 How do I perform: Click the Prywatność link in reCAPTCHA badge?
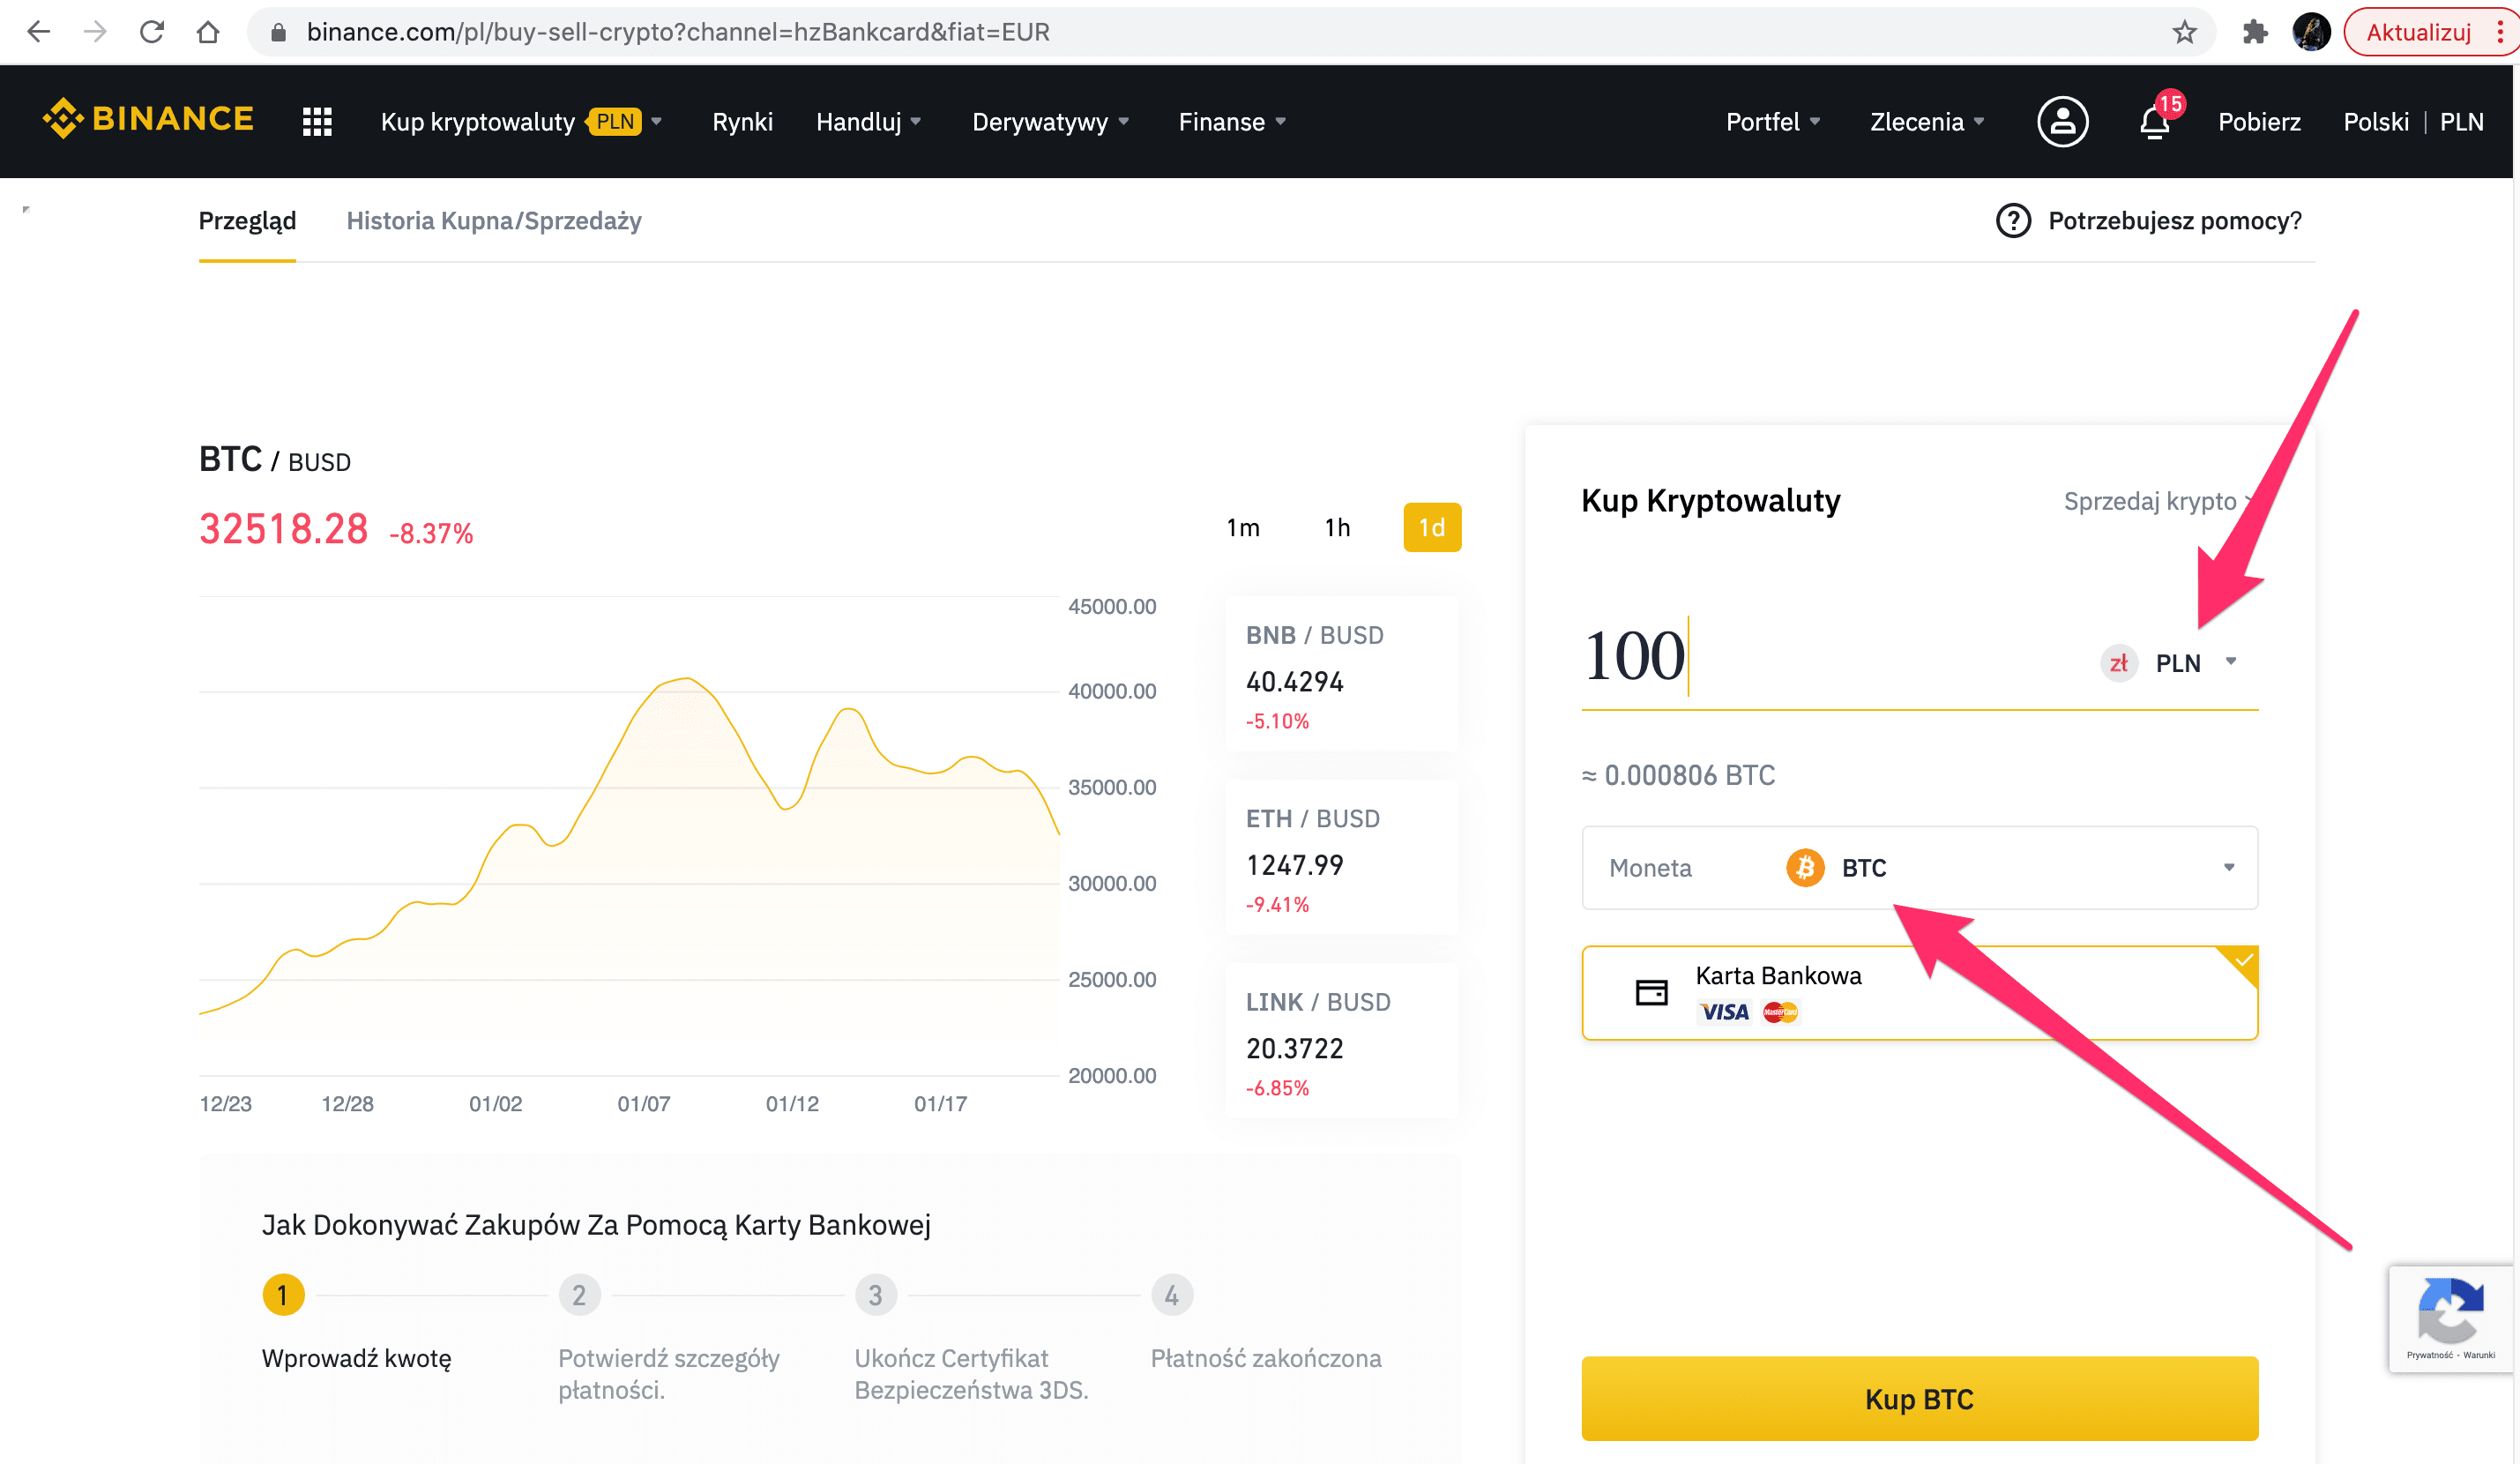[x=2429, y=1355]
